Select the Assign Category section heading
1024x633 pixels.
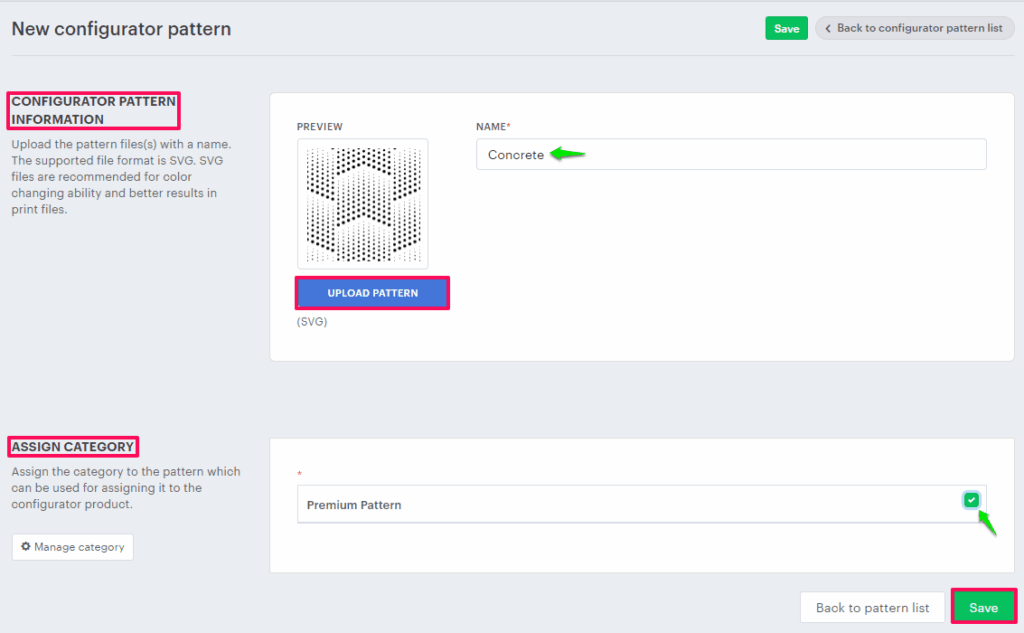73,447
